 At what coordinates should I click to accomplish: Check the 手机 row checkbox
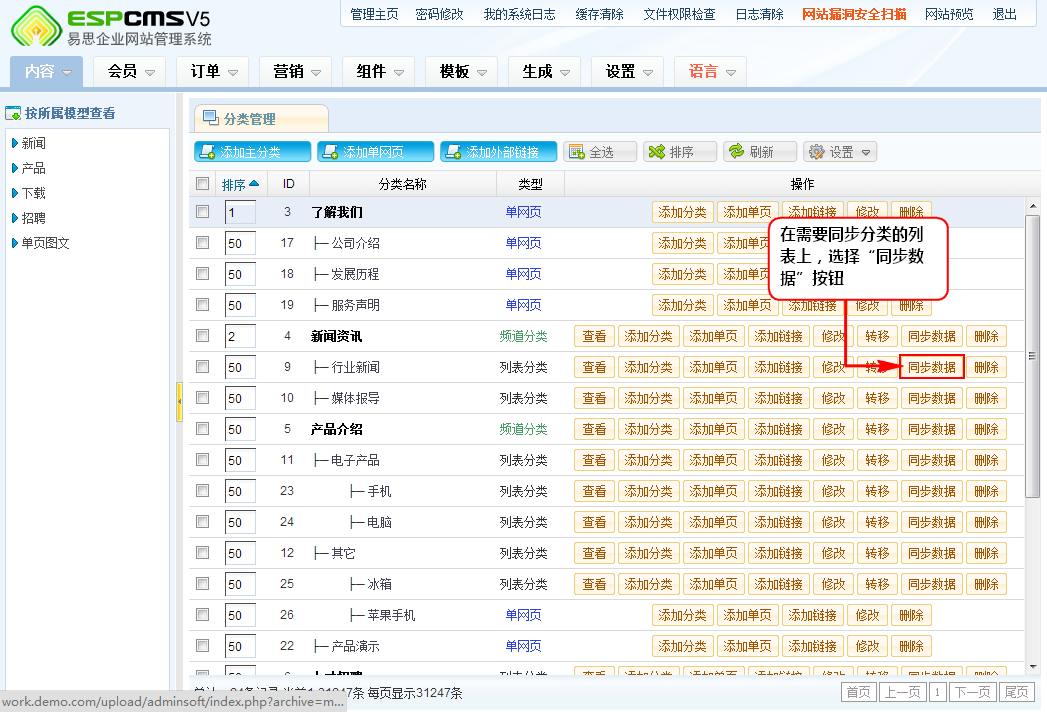click(x=202, y=490)
